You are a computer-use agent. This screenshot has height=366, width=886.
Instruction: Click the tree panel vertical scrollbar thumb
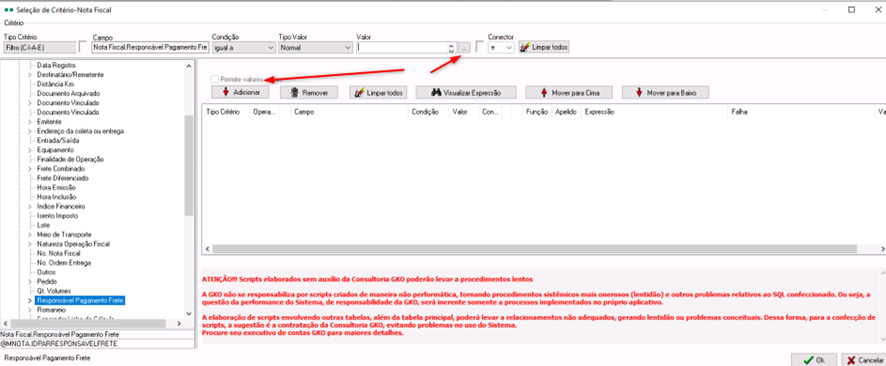pos(189,165)
